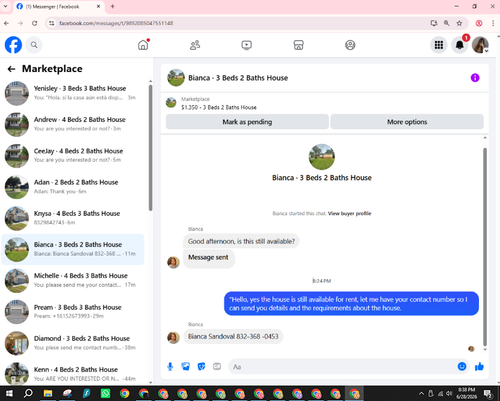This screenshot has width=500, height=401.
Task: Click the browser address bar URL
Action: click(x=116, y=23)
